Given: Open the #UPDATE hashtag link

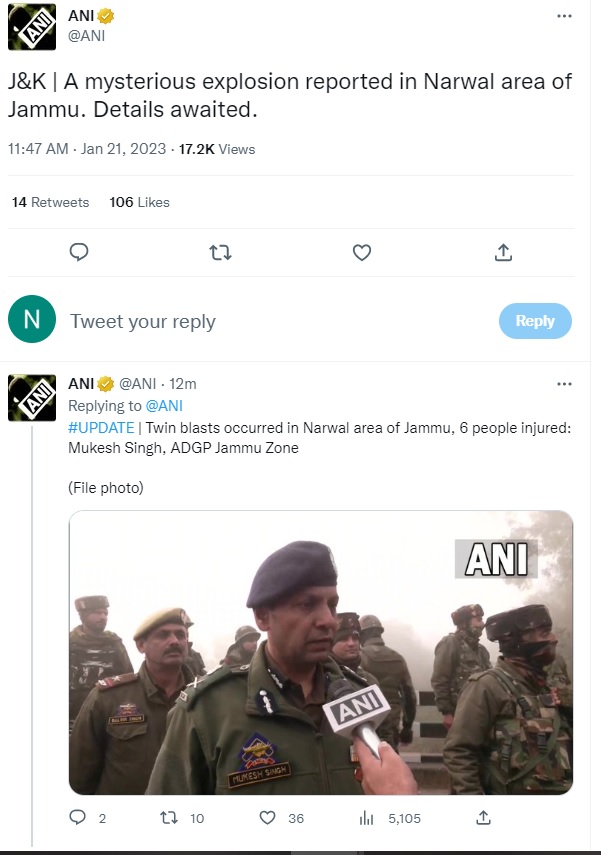Looking at the screenshot, I should pos(101,427).
